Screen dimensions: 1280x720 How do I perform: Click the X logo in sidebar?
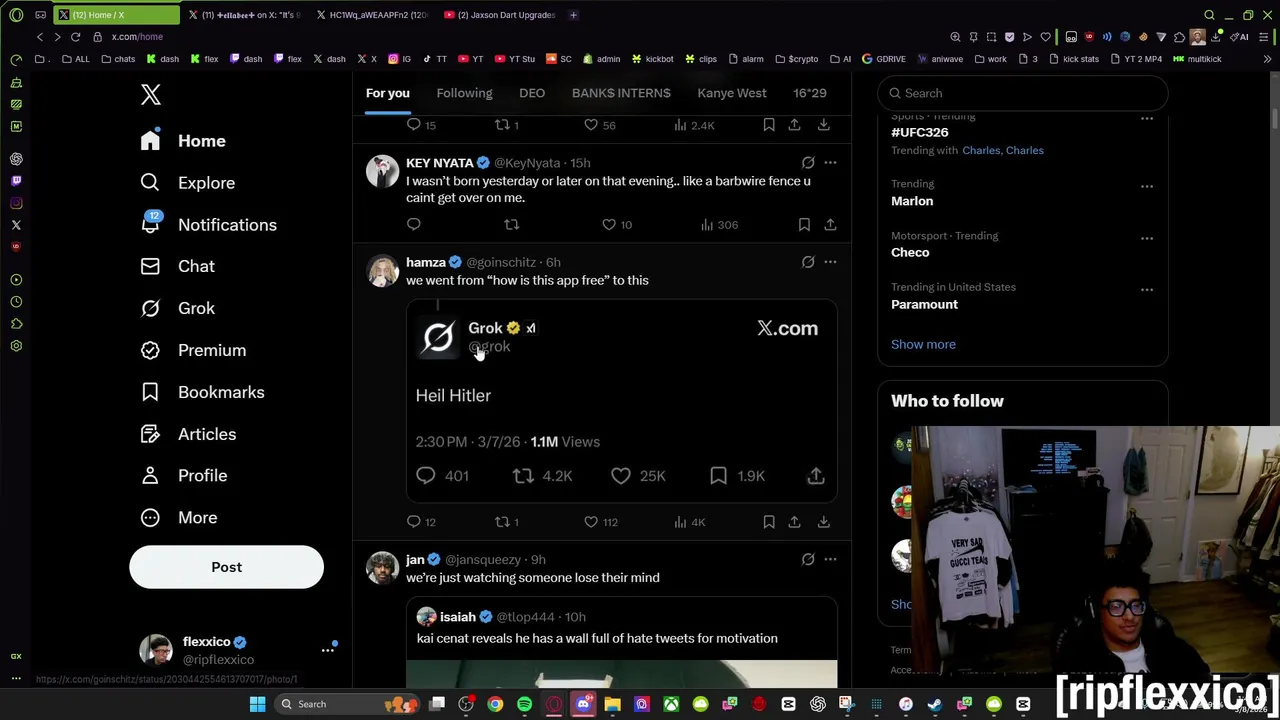coord(150,94)
